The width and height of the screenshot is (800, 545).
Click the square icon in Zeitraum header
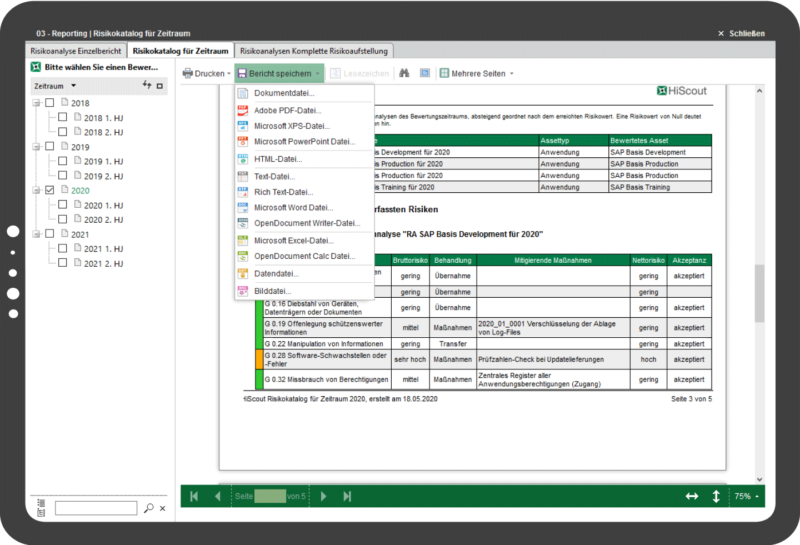point(160,86)
